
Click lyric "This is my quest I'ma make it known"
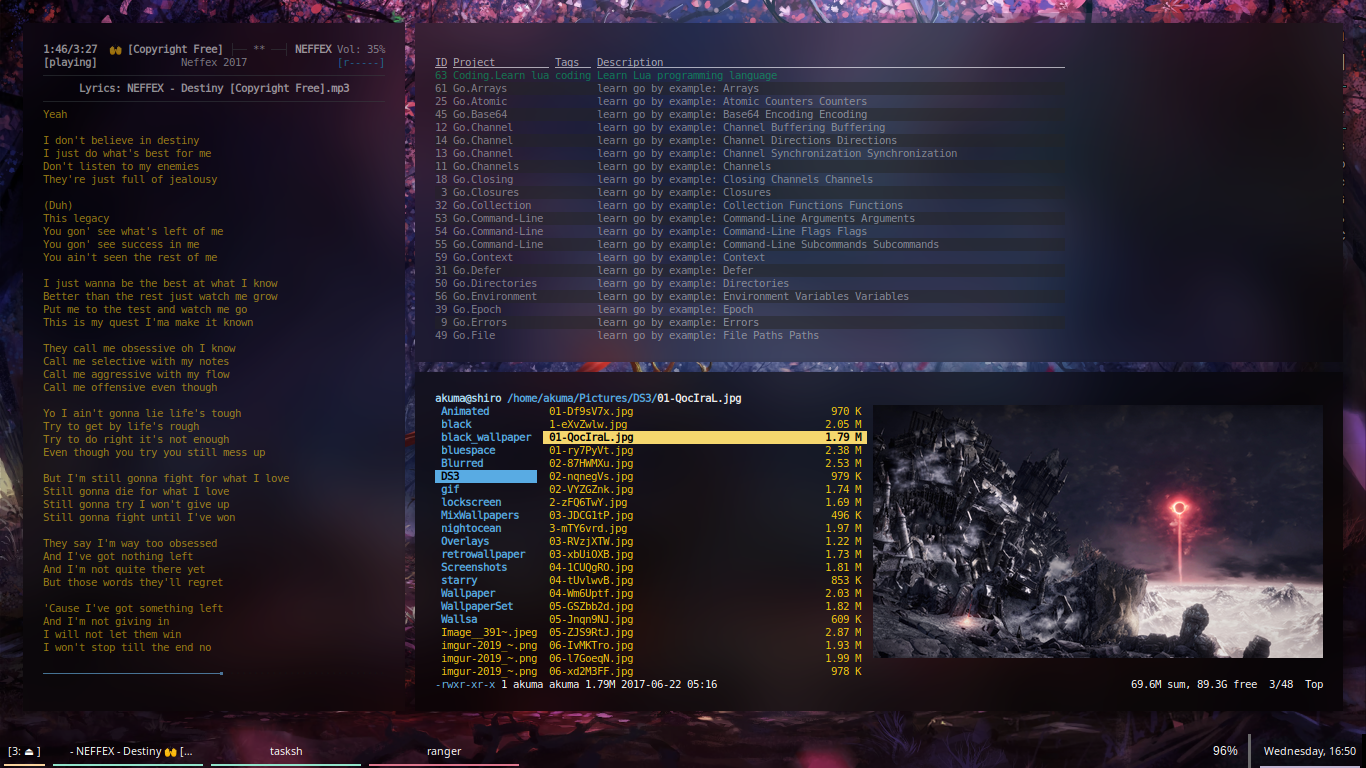(x=148, y=322)
